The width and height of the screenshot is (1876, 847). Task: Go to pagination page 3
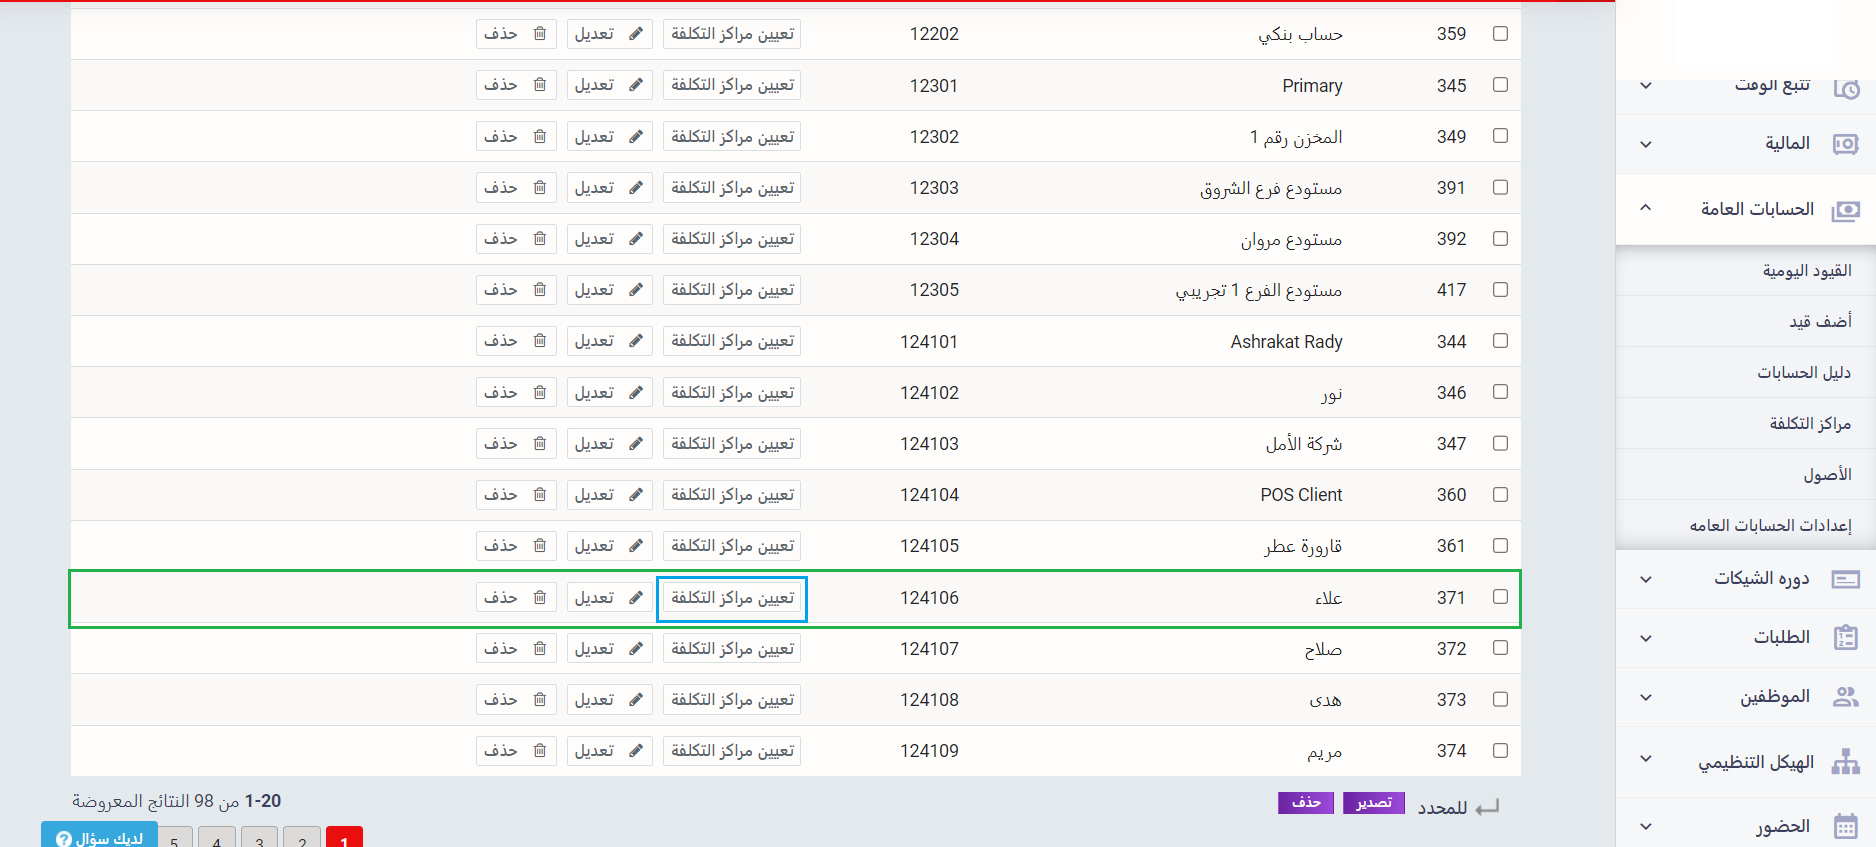click(x=259, y=840)
